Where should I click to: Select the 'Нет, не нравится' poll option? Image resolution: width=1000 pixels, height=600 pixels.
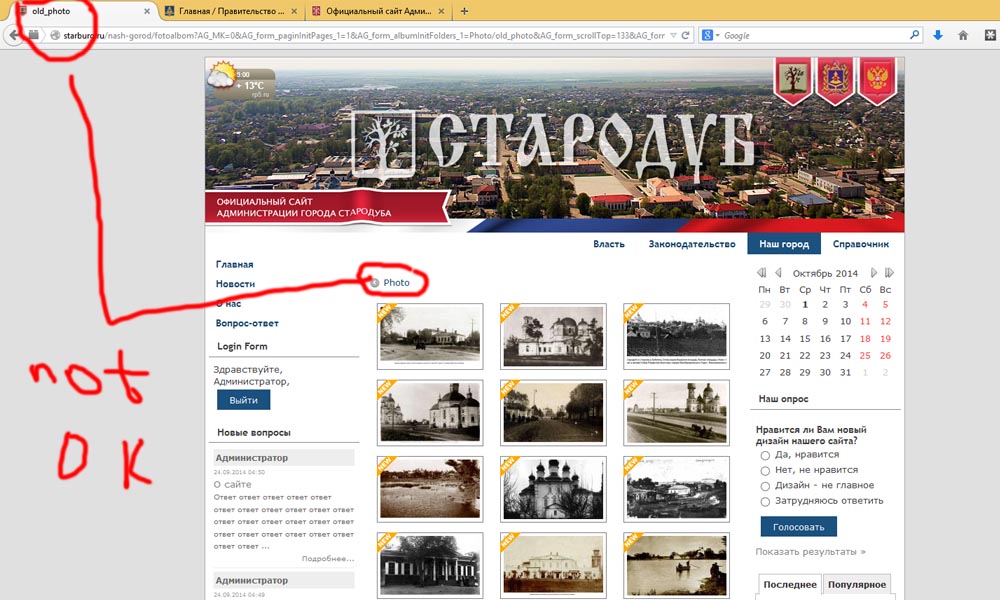765,471
